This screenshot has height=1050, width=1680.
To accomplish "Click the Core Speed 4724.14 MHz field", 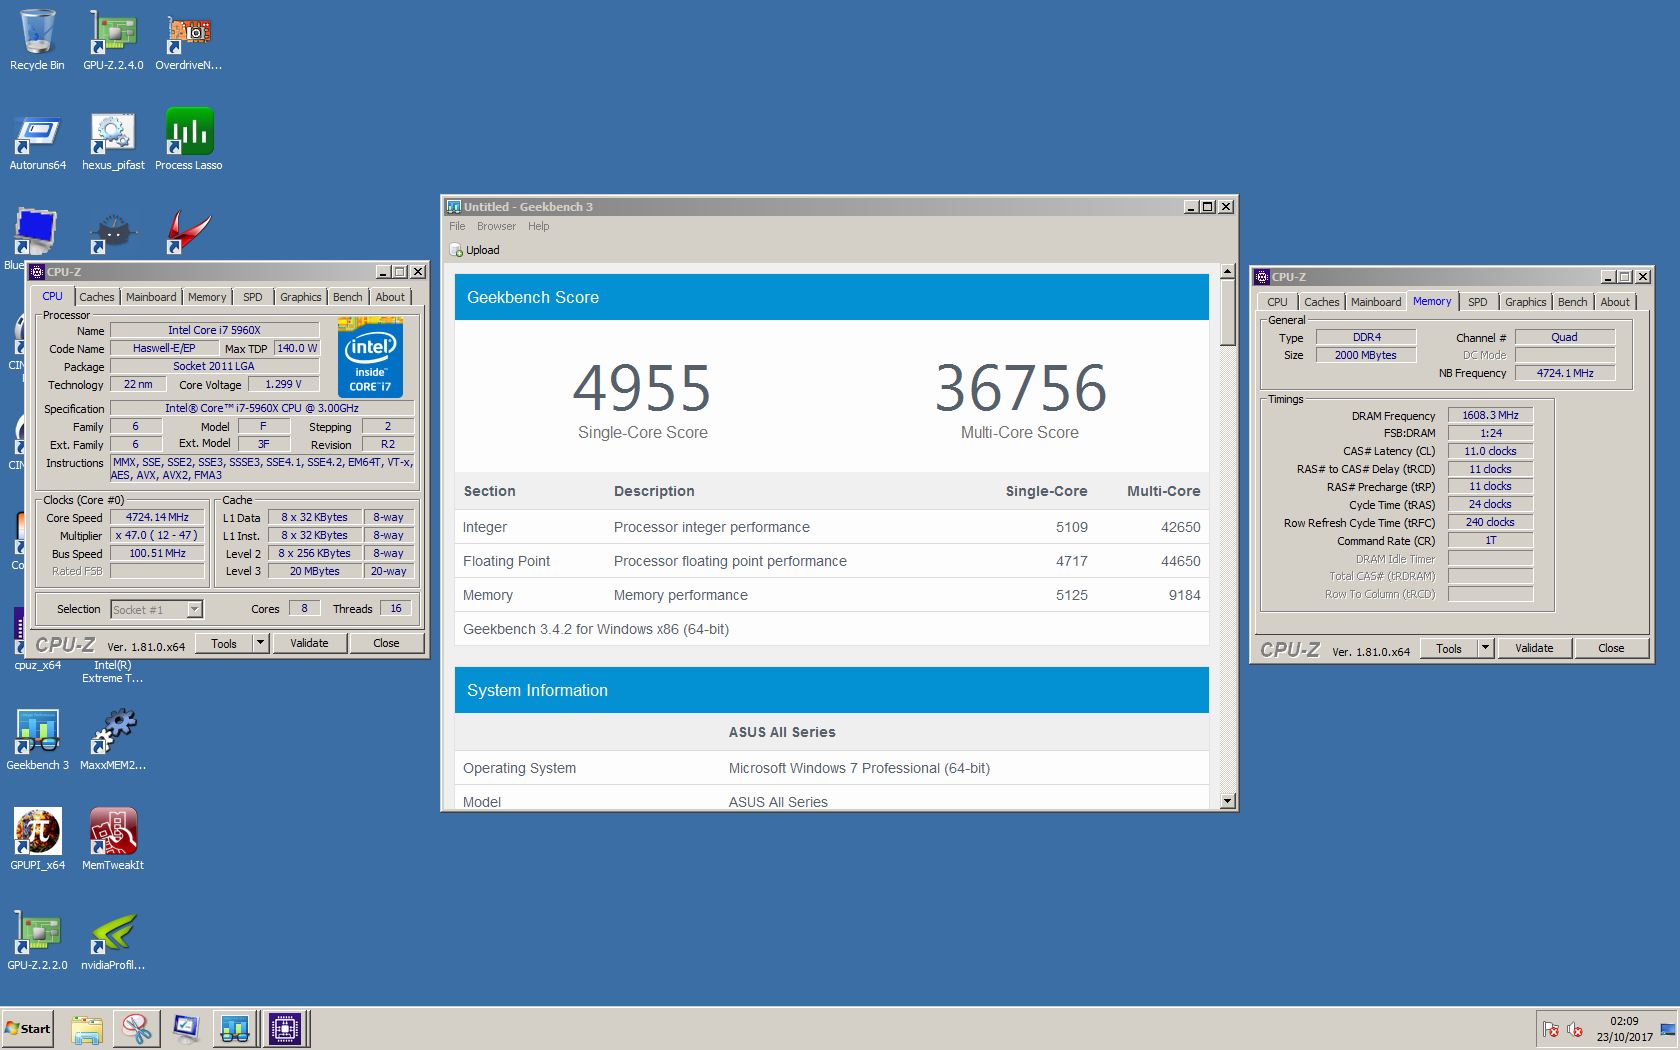I will [x=157, y=517].
